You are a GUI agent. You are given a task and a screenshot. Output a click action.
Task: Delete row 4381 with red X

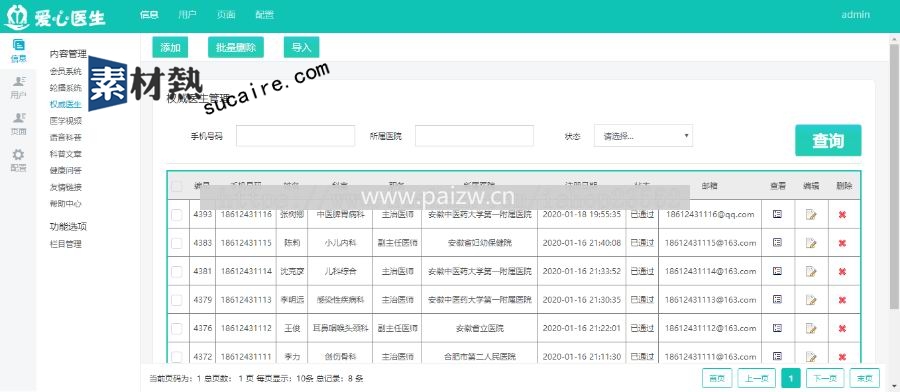842,271
